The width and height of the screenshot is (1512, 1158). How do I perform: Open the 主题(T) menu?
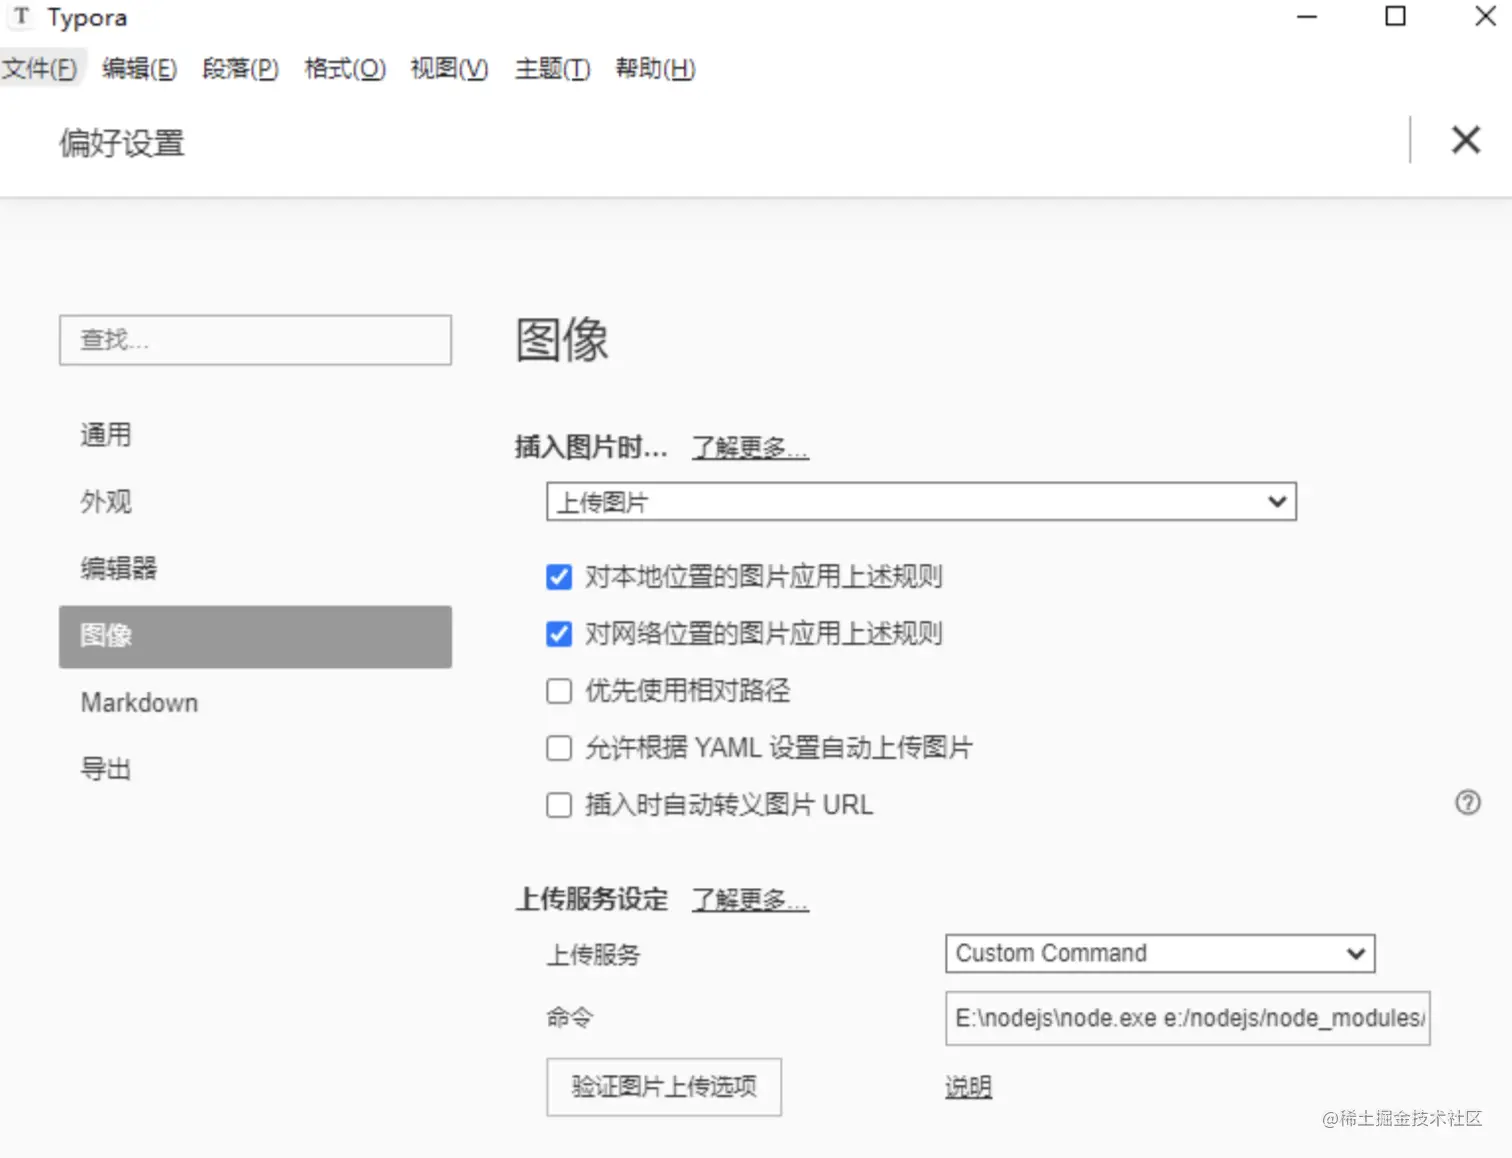coord(552,68)
